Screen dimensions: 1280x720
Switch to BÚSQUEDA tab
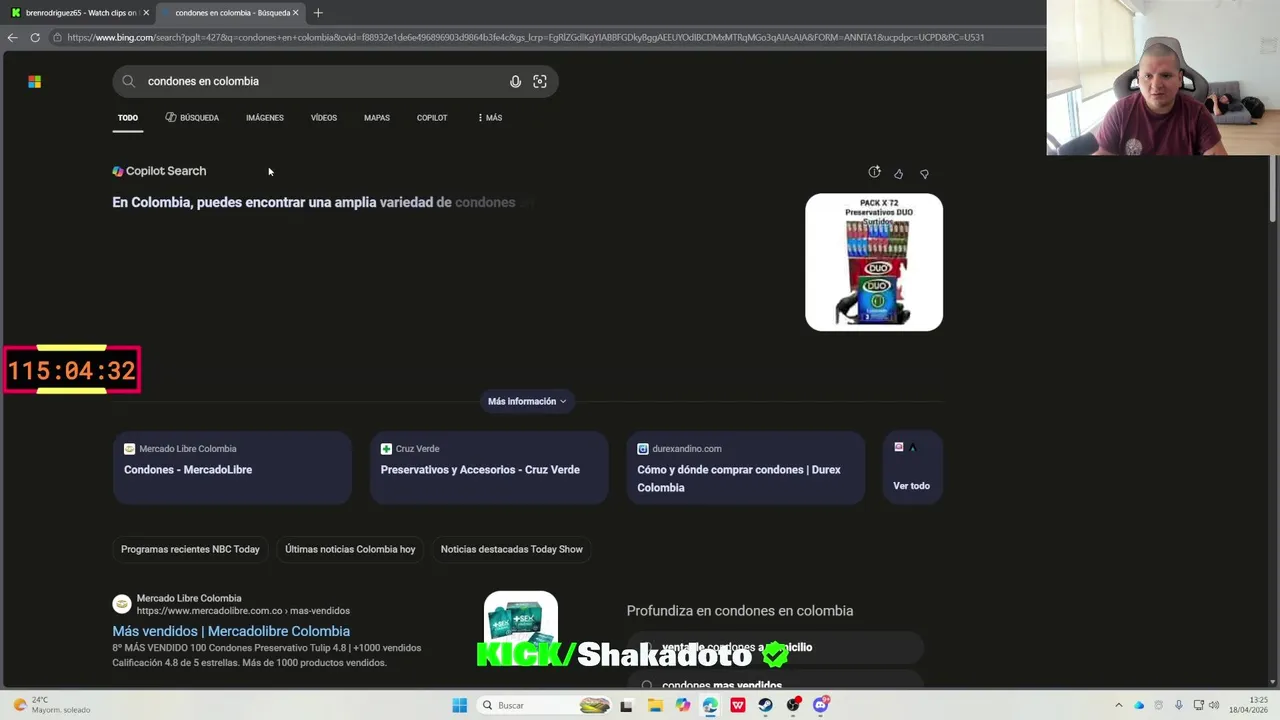[192, 118]
